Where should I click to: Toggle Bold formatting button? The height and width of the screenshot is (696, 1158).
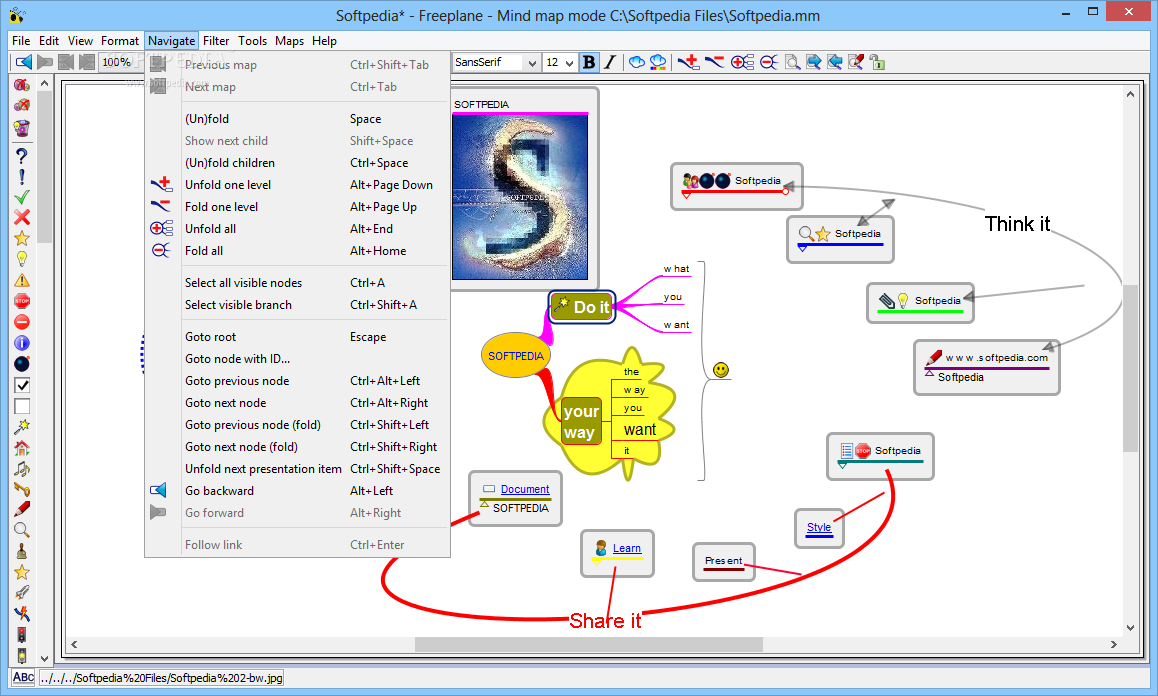click(589, 63)
